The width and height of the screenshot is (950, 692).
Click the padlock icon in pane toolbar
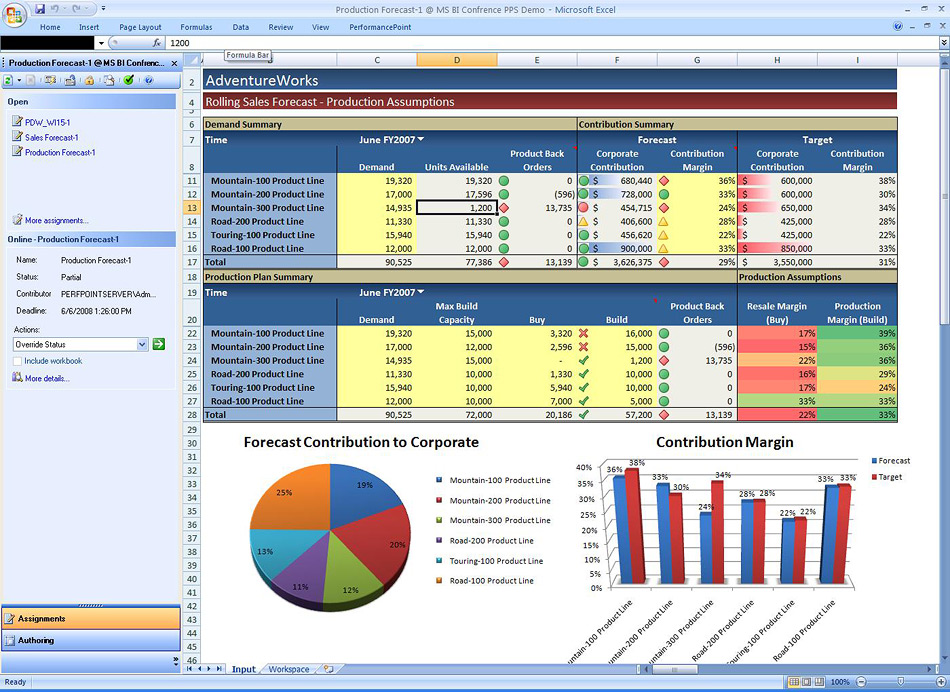(x=90, y=80)
